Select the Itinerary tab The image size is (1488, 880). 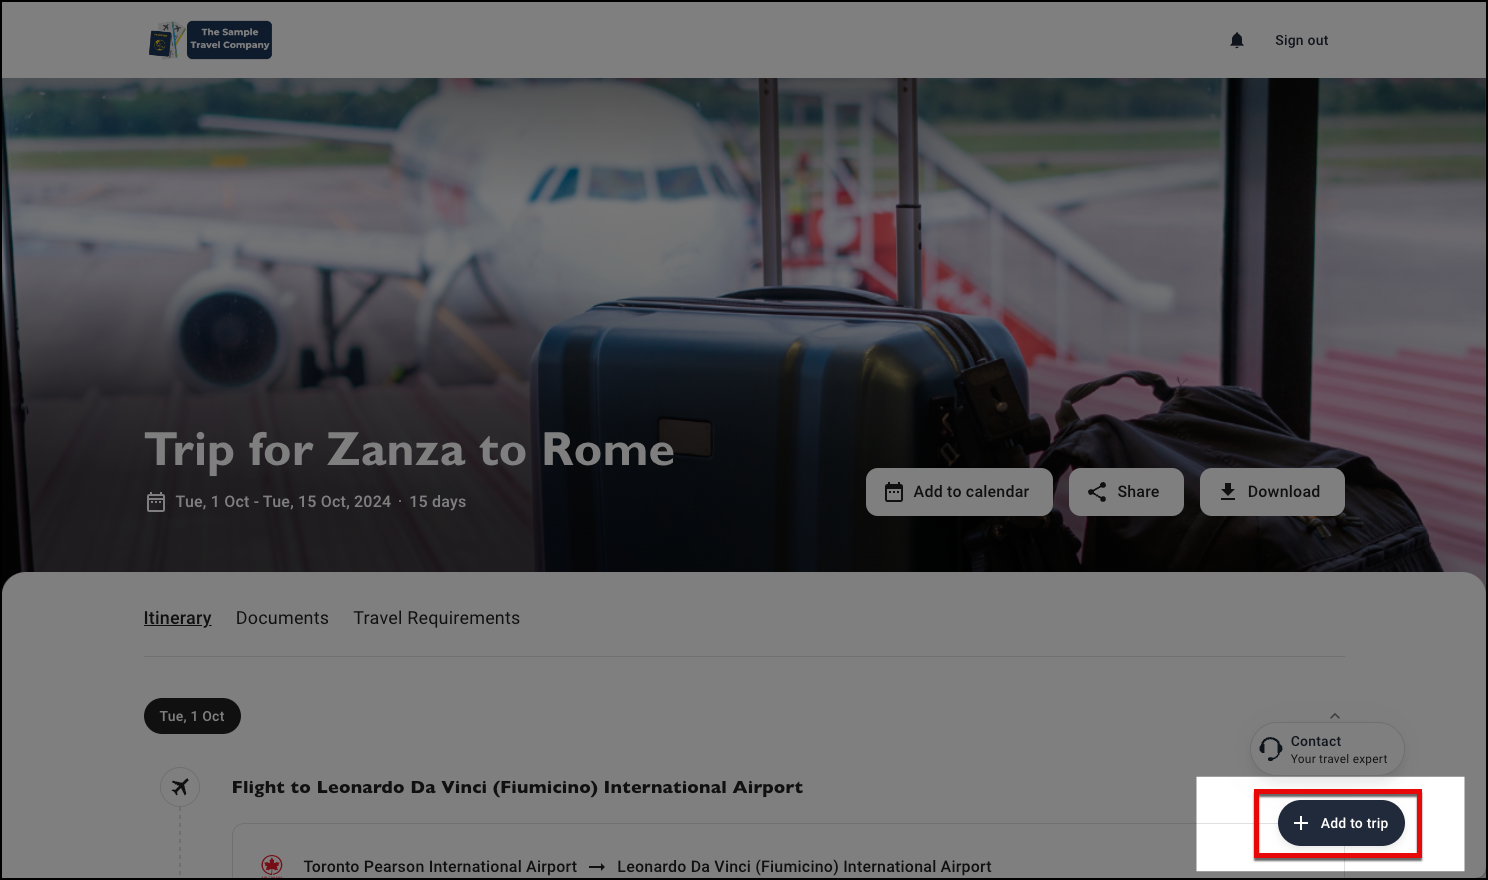coord(177,618)
